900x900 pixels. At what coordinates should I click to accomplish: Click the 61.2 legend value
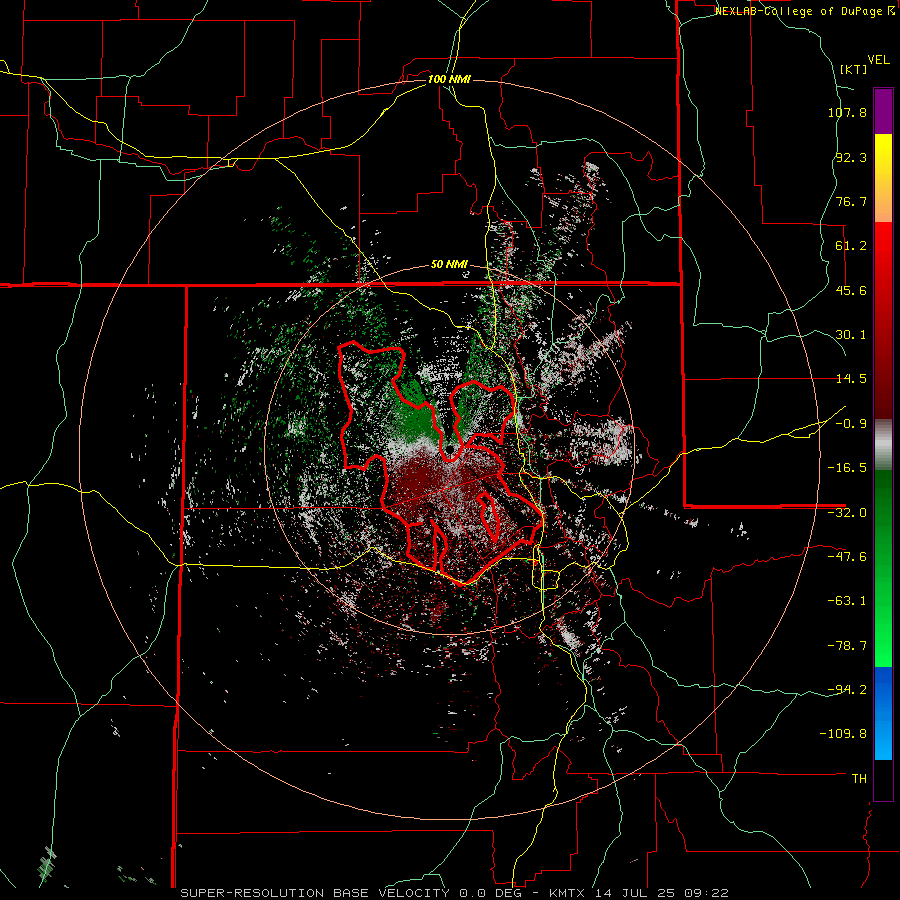click(851, 246)
